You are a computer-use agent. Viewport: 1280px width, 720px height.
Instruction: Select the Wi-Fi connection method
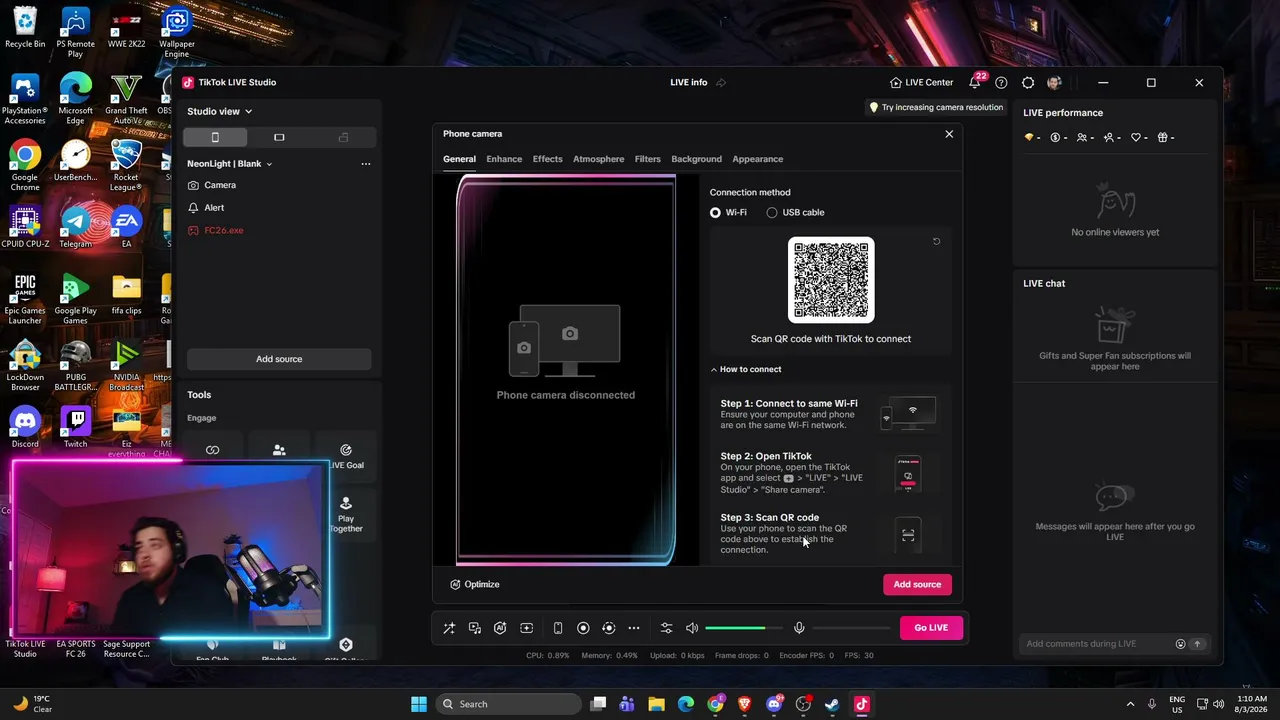[715, 213]
